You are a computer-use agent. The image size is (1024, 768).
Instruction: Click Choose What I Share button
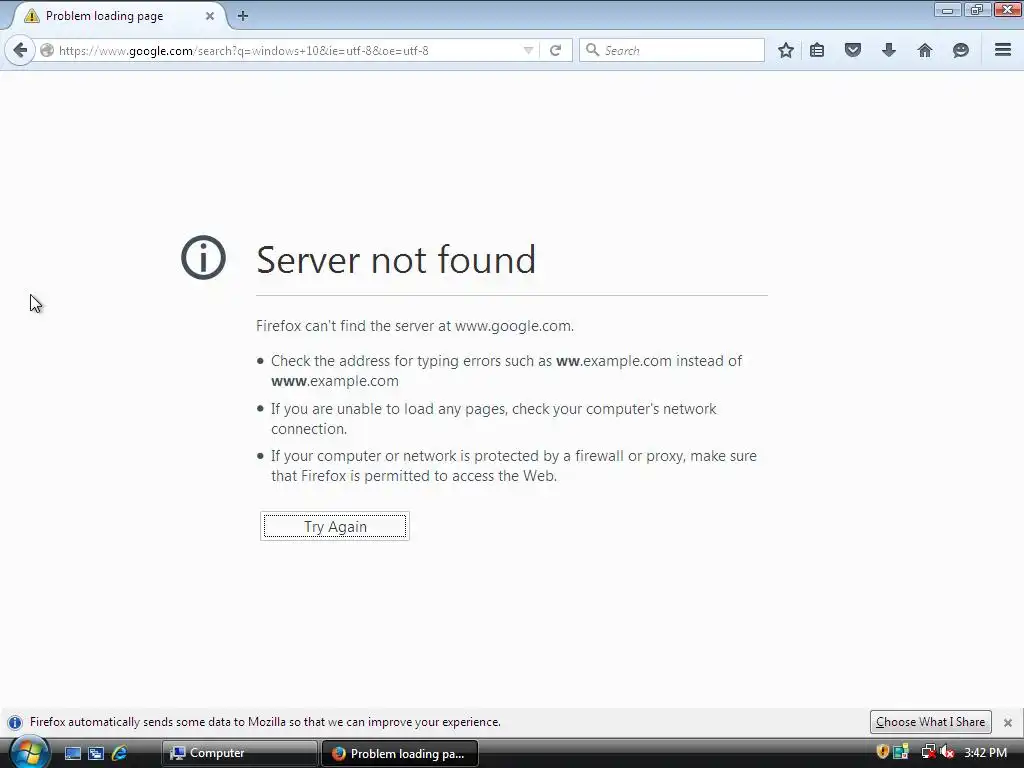click(931, 722)
